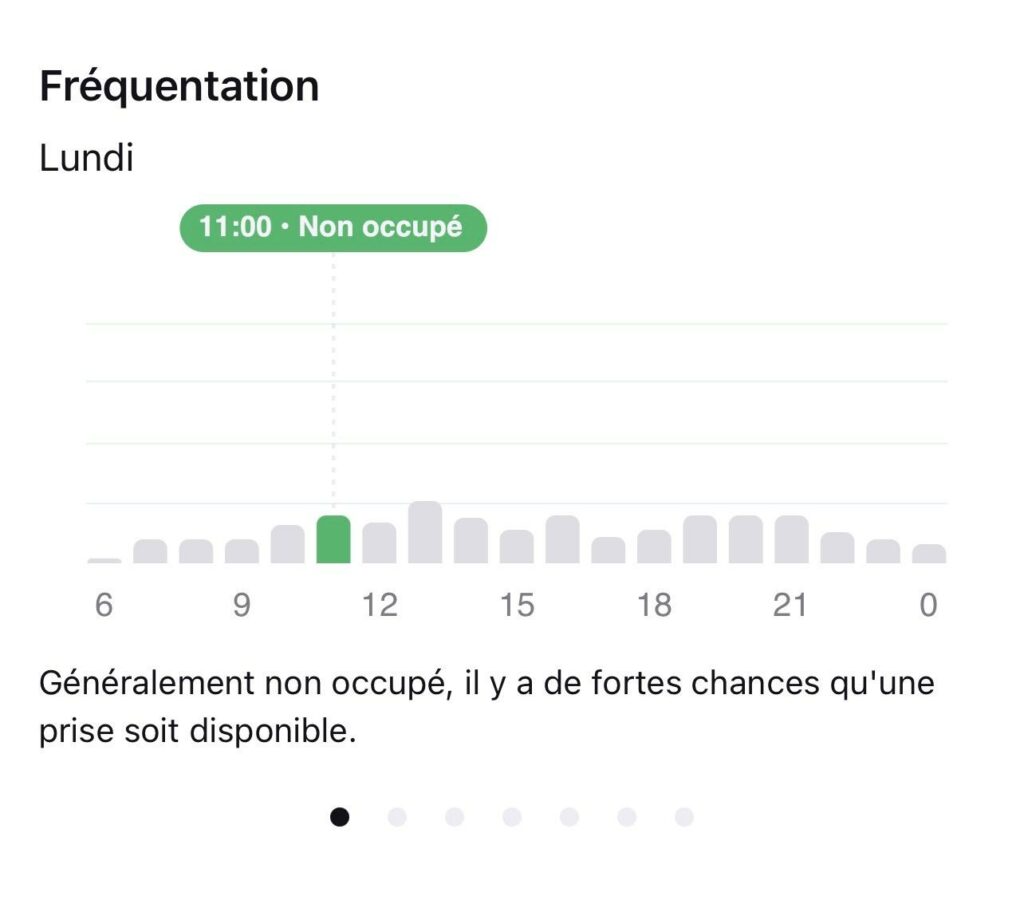Select the middle fourth page dot
Viewport: 1024px width, 900px height.
point(512,817)
